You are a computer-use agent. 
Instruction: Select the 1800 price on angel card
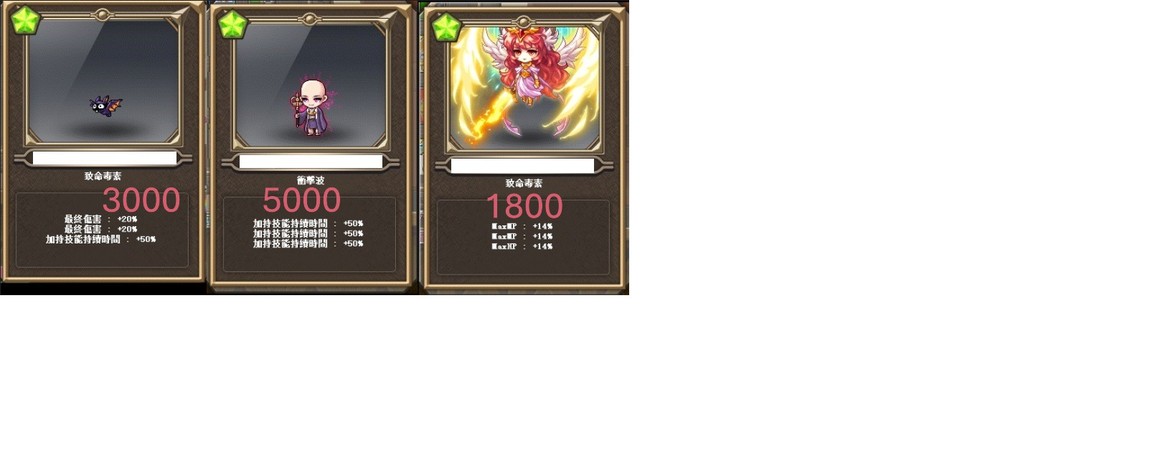tap(524, 206)
